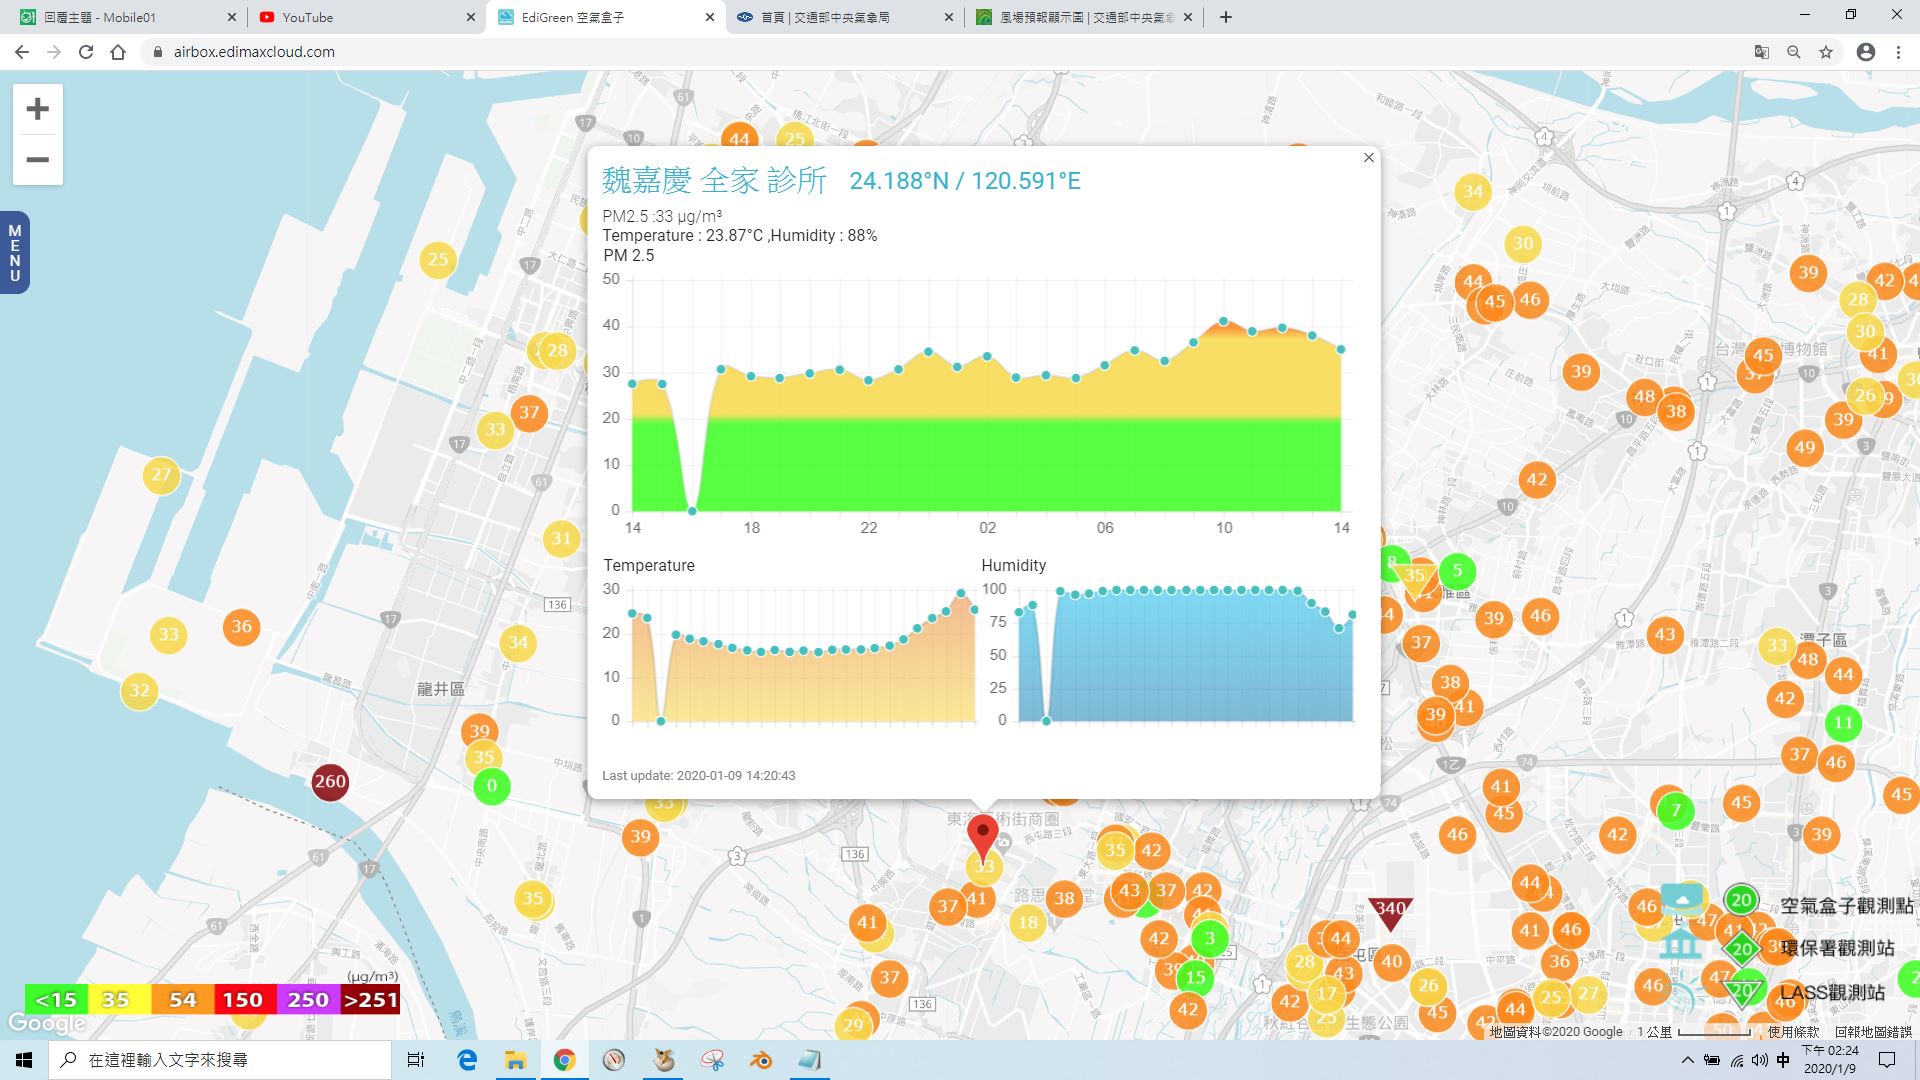Click the purple 250 legend swatch
Screen dimensions: 1920x1080
pos(307,1000)
